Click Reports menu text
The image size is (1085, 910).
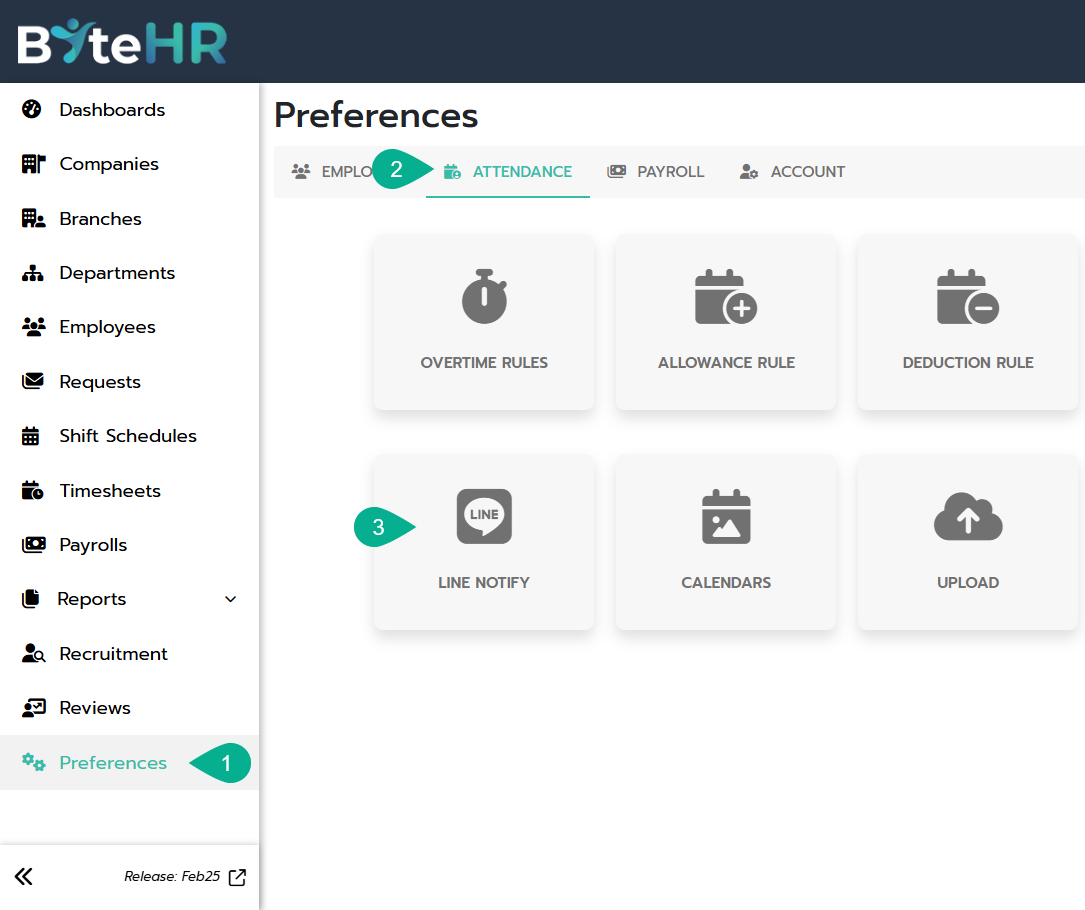coord(91,599)
